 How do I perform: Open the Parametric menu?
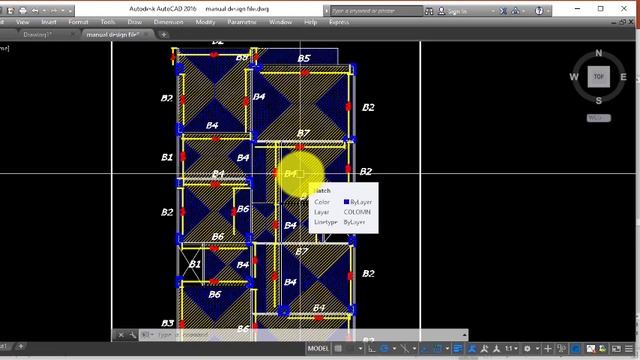242,22
